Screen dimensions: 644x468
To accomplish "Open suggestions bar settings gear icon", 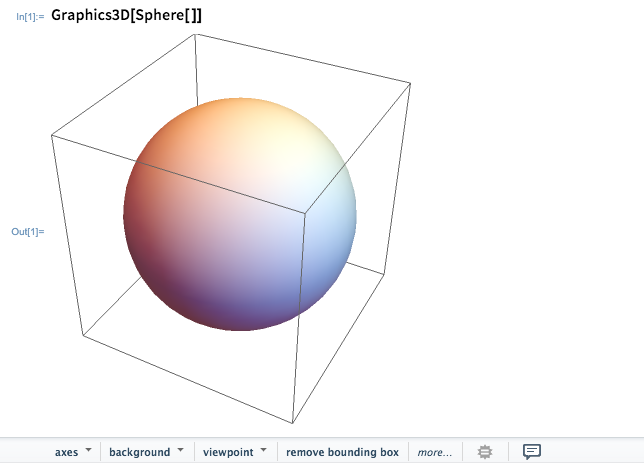I will point(485,452).
